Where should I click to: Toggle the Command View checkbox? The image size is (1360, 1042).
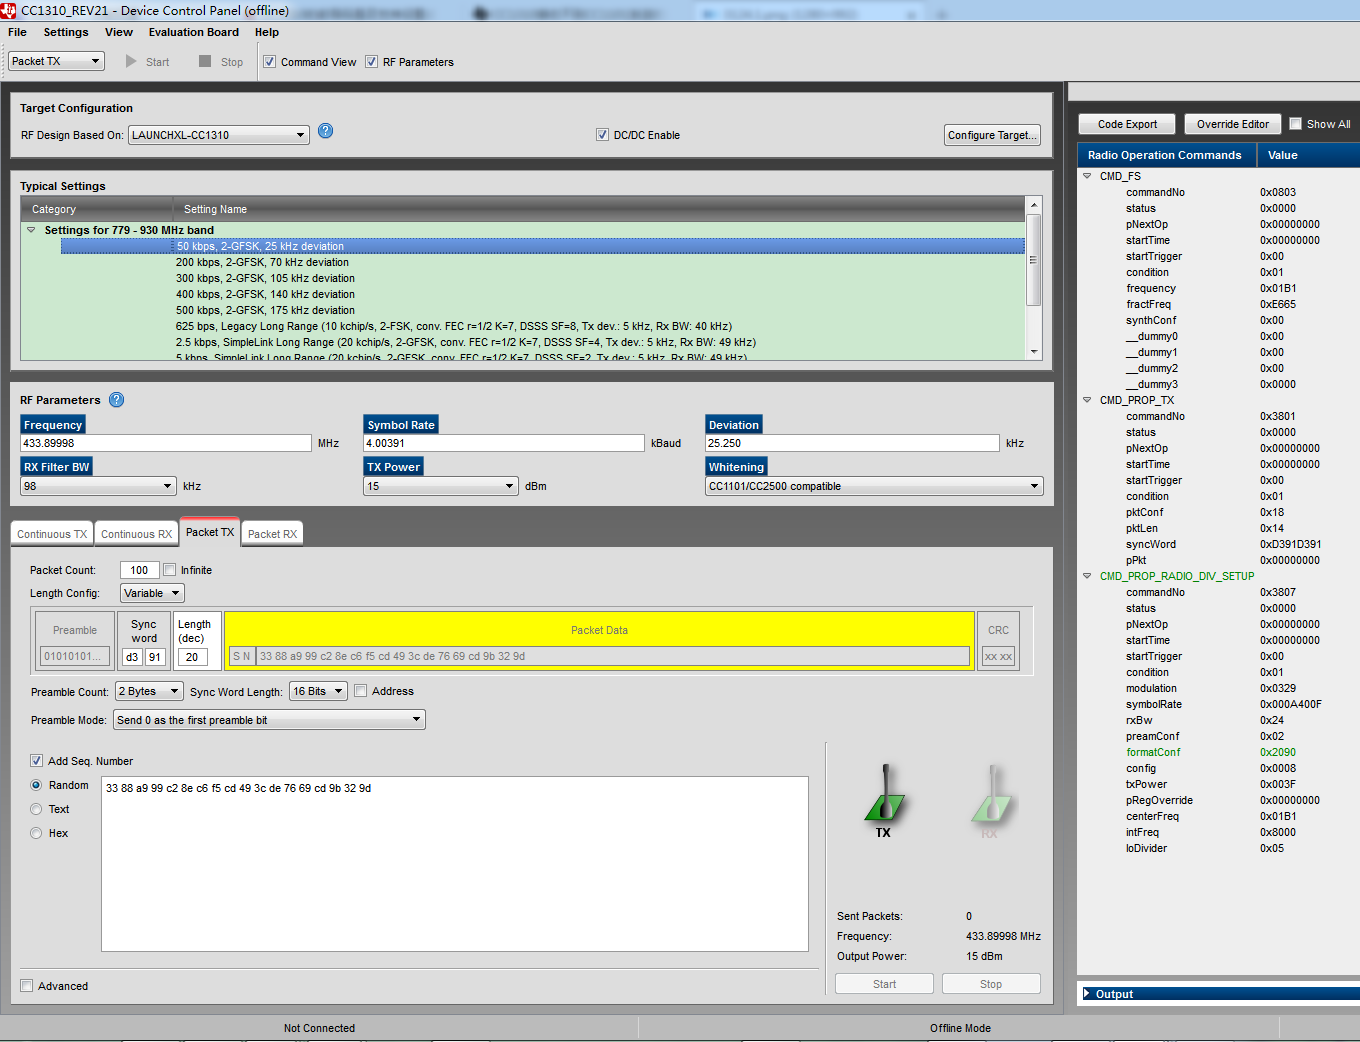click(269, 62)
